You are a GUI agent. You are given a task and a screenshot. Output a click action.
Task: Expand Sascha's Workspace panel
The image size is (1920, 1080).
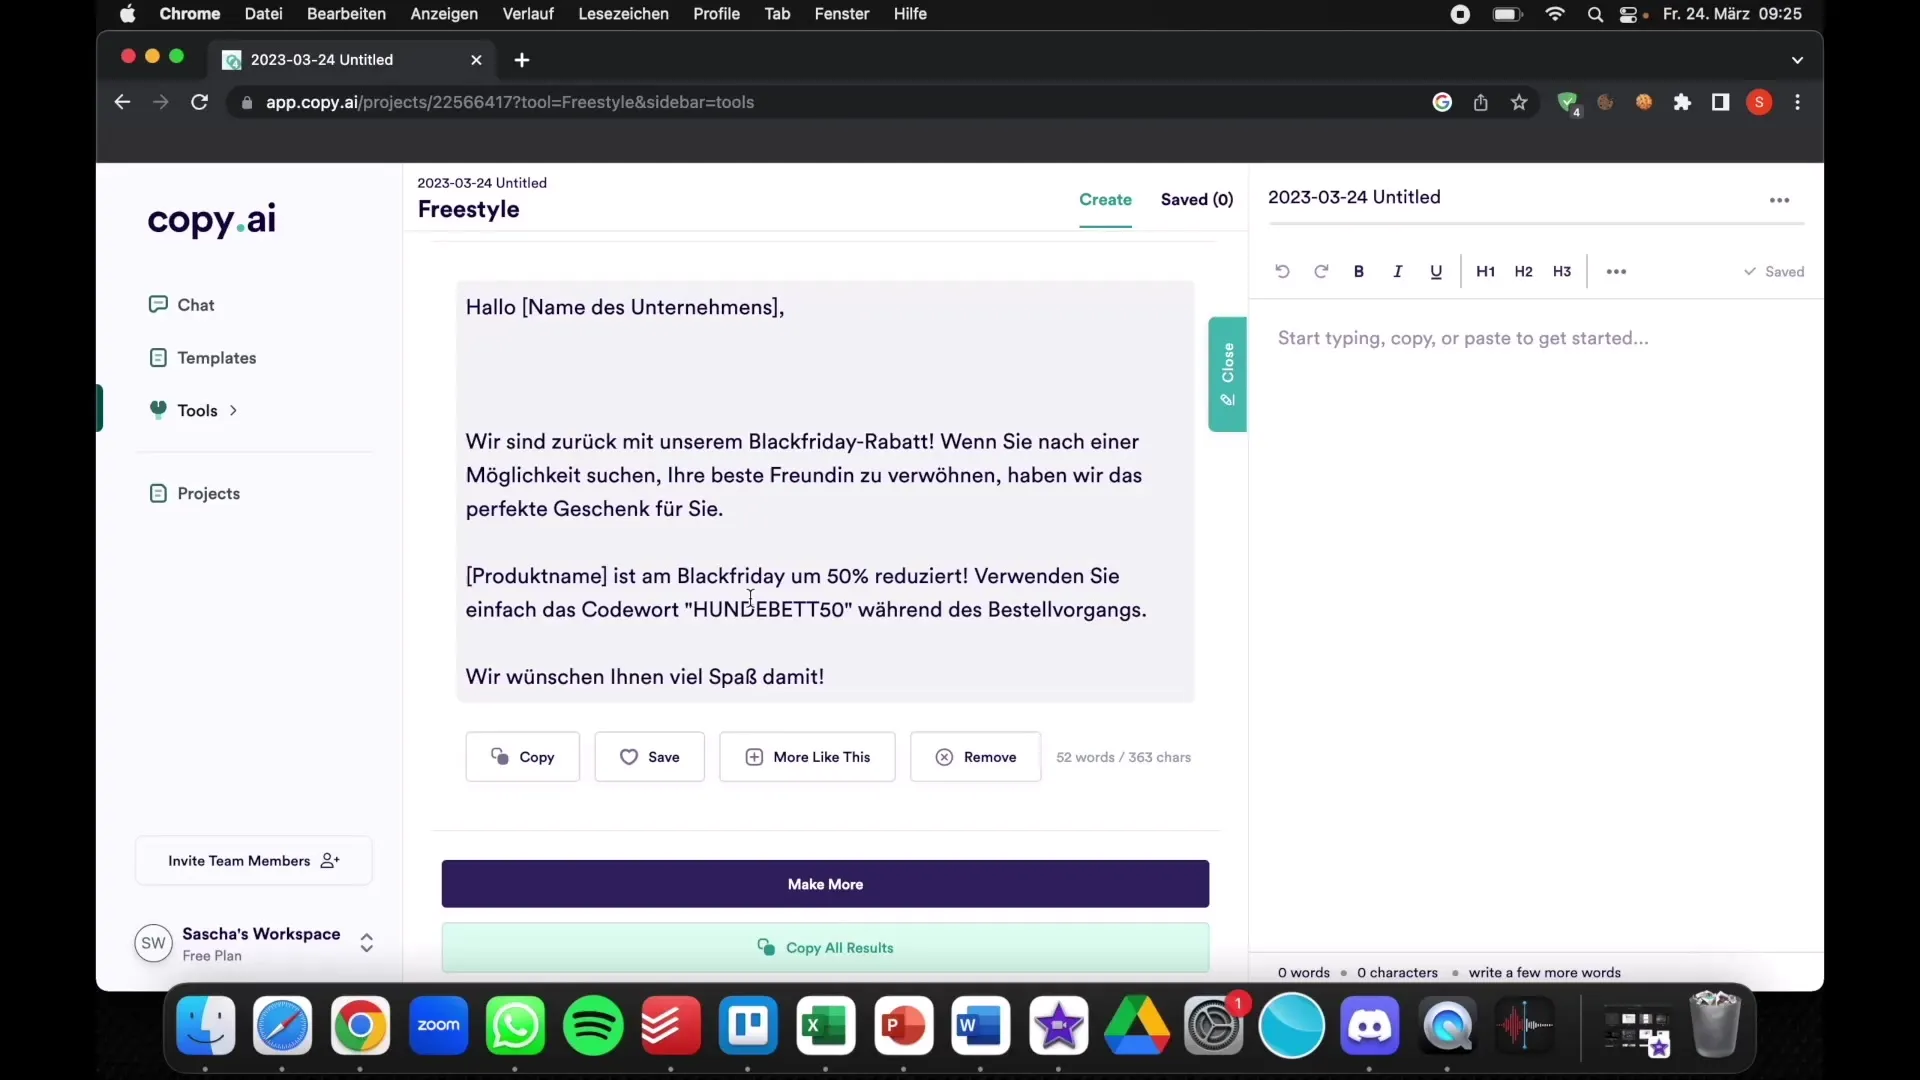tap(367, 942)
